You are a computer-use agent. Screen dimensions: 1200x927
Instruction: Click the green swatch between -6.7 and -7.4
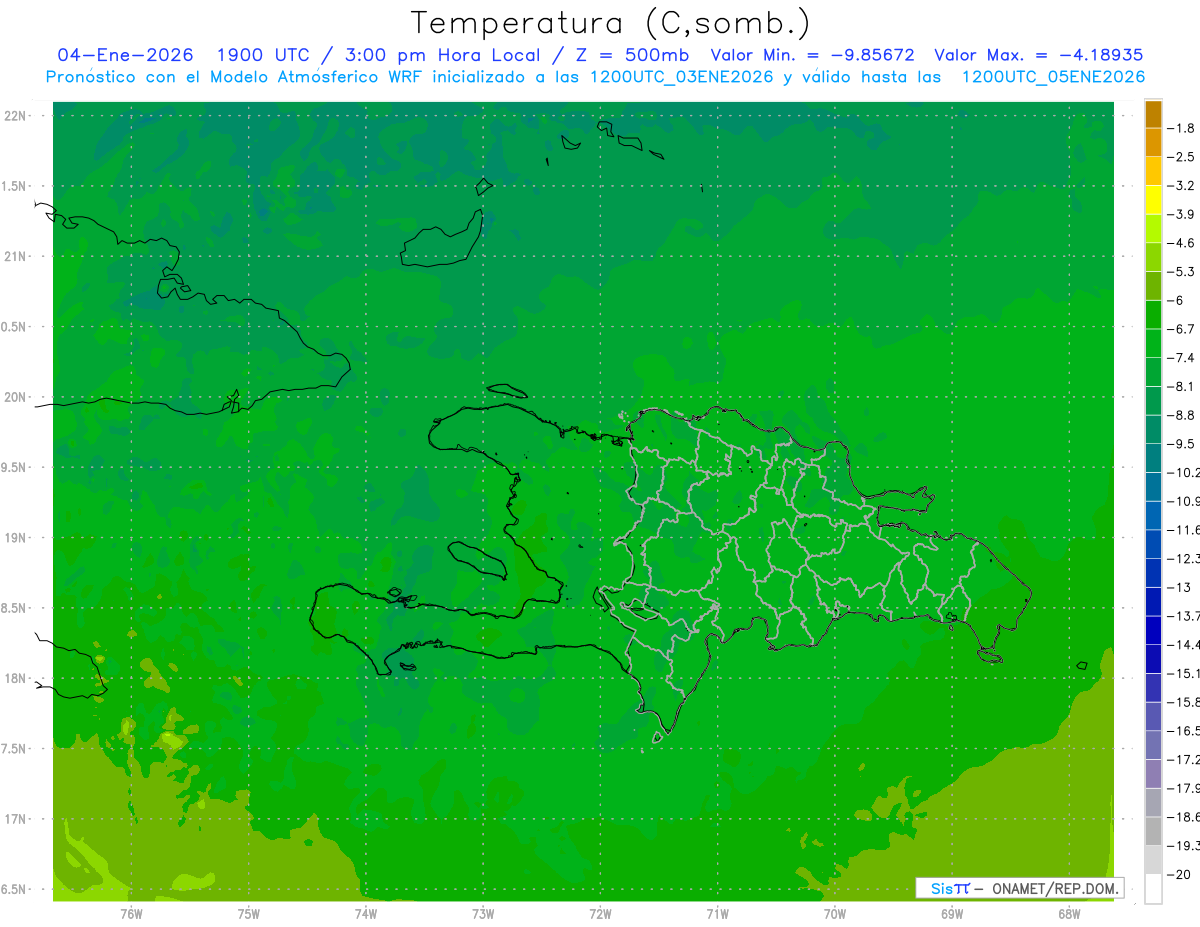[1153, 343]
